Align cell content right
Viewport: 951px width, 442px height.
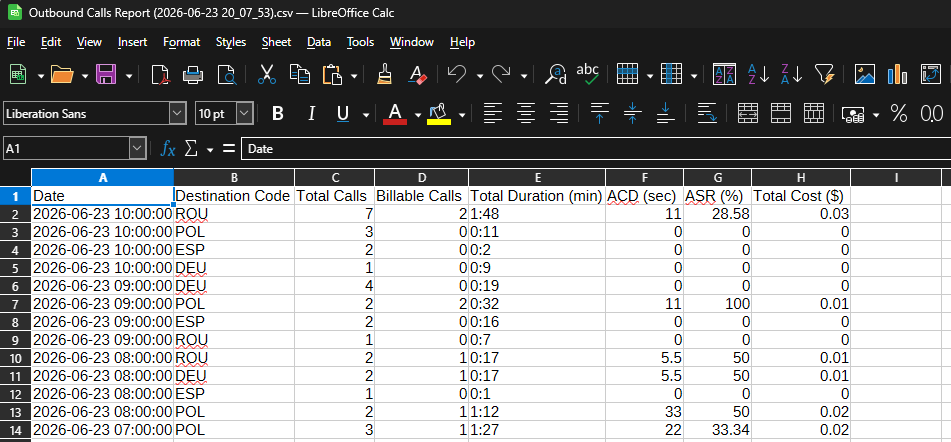point(559,113)
